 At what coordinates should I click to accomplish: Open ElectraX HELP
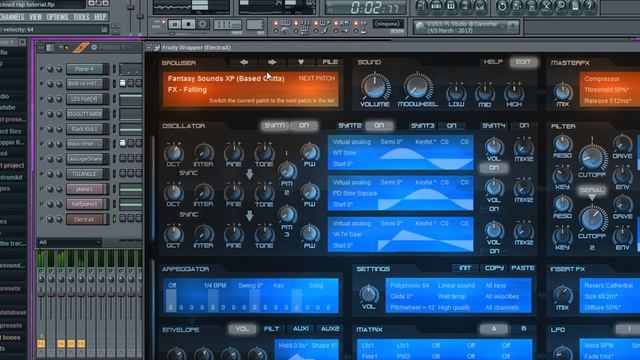(x=493, y=62)
